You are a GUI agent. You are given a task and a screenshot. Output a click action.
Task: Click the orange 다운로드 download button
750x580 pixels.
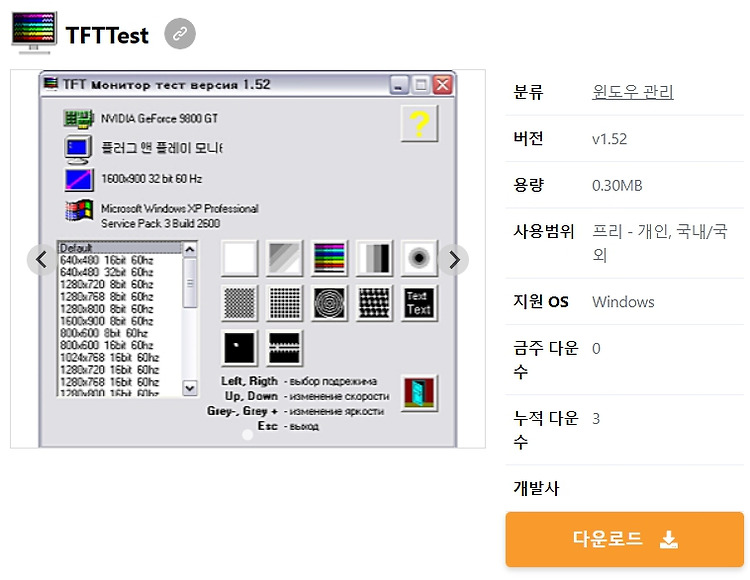(624, 539)
